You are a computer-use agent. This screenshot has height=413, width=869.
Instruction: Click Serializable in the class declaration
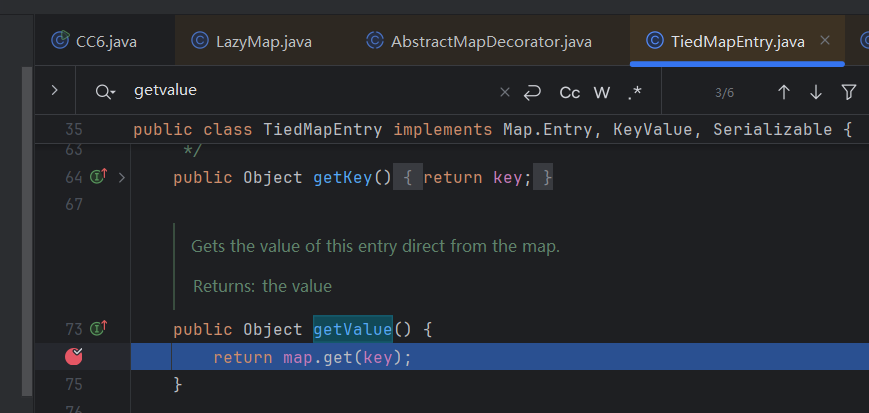pos(773,130)
